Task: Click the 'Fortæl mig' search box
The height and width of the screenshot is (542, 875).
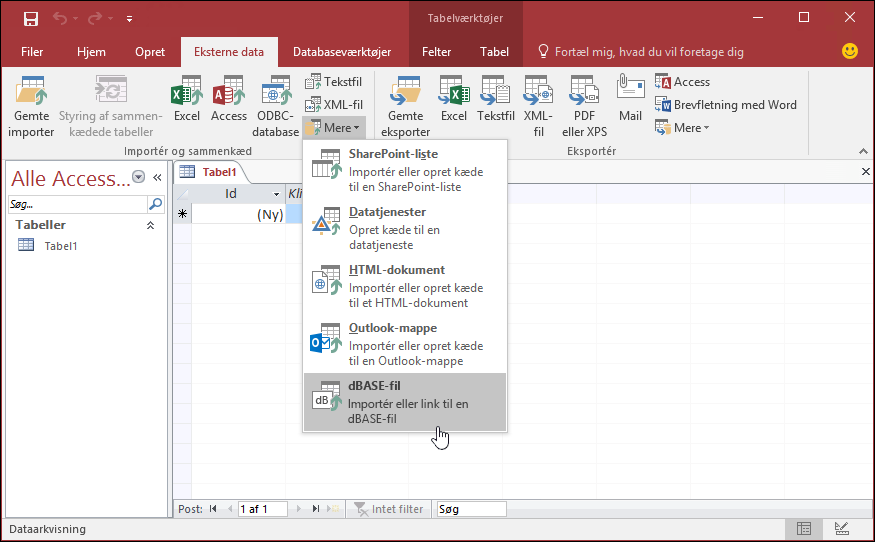Action: pyautogui.click(x=641, y=52)
